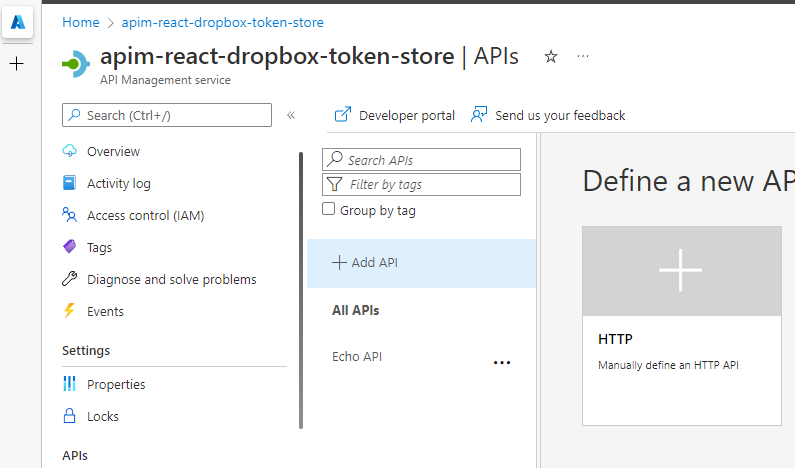Click the plus sign on HTTP tile
795x468 pixels.
(x=680, y=270)
